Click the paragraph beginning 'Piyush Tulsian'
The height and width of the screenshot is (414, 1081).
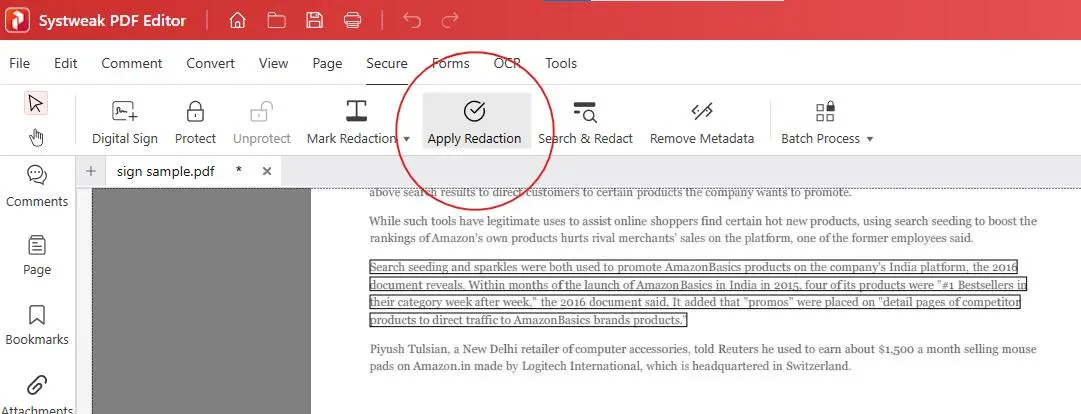(x=703, y=358)
